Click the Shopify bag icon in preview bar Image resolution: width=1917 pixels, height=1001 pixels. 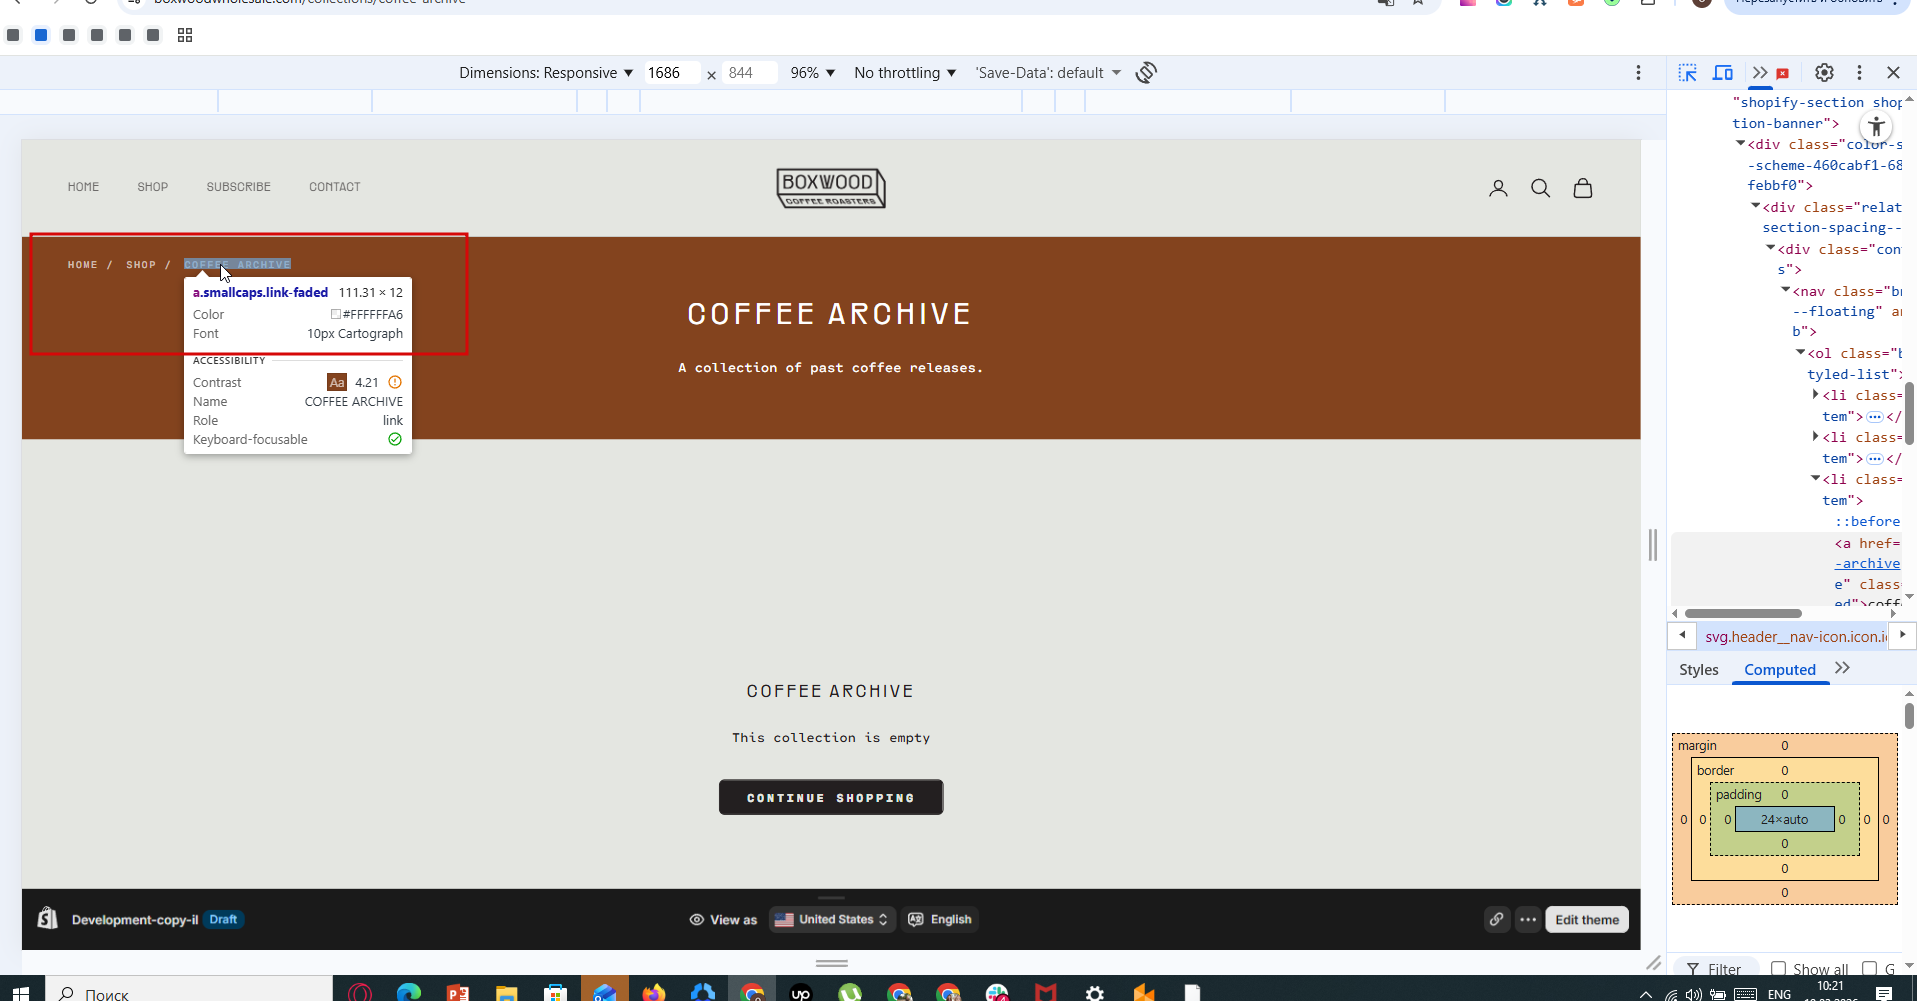click(x=47, y=918)
